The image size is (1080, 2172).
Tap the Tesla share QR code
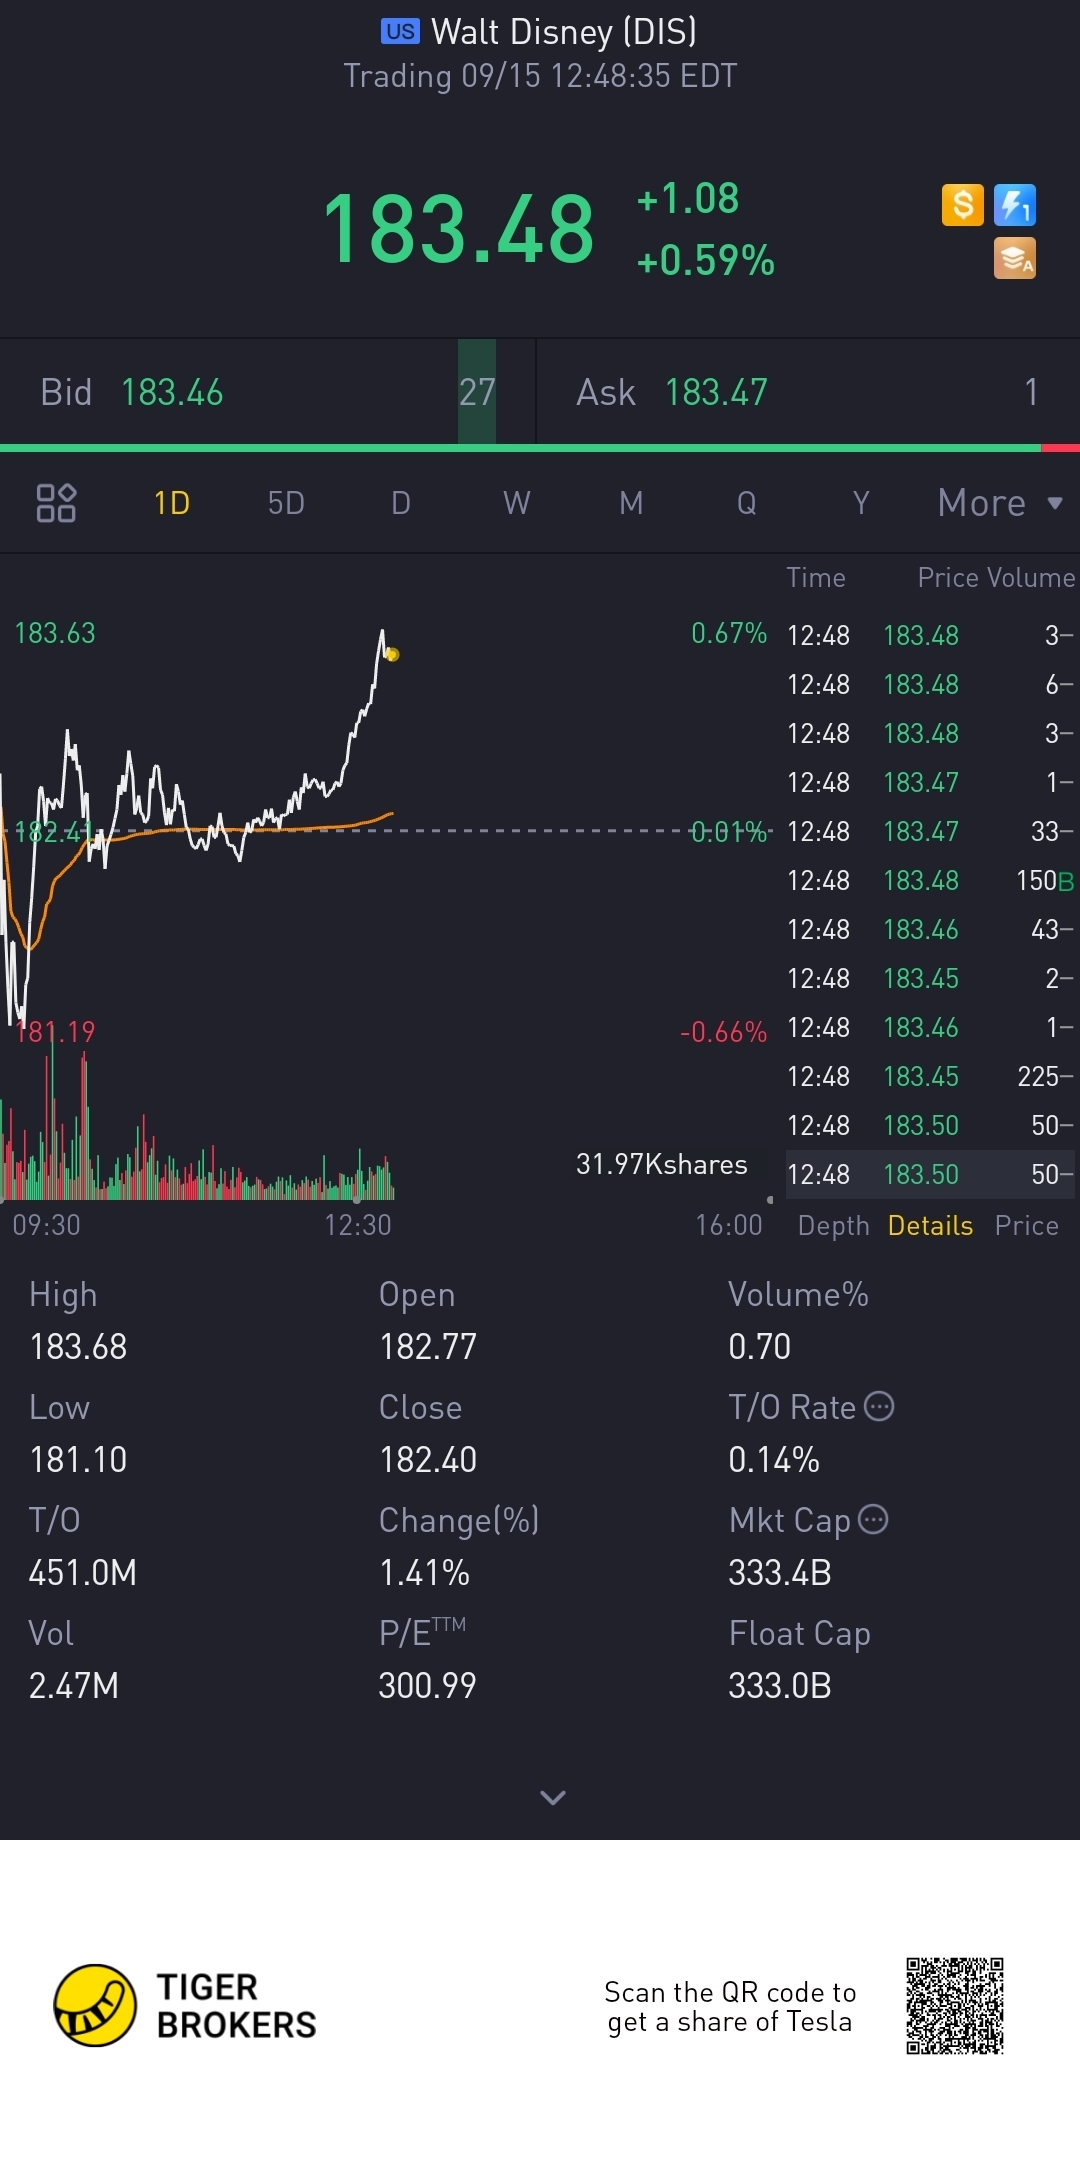954,2005
